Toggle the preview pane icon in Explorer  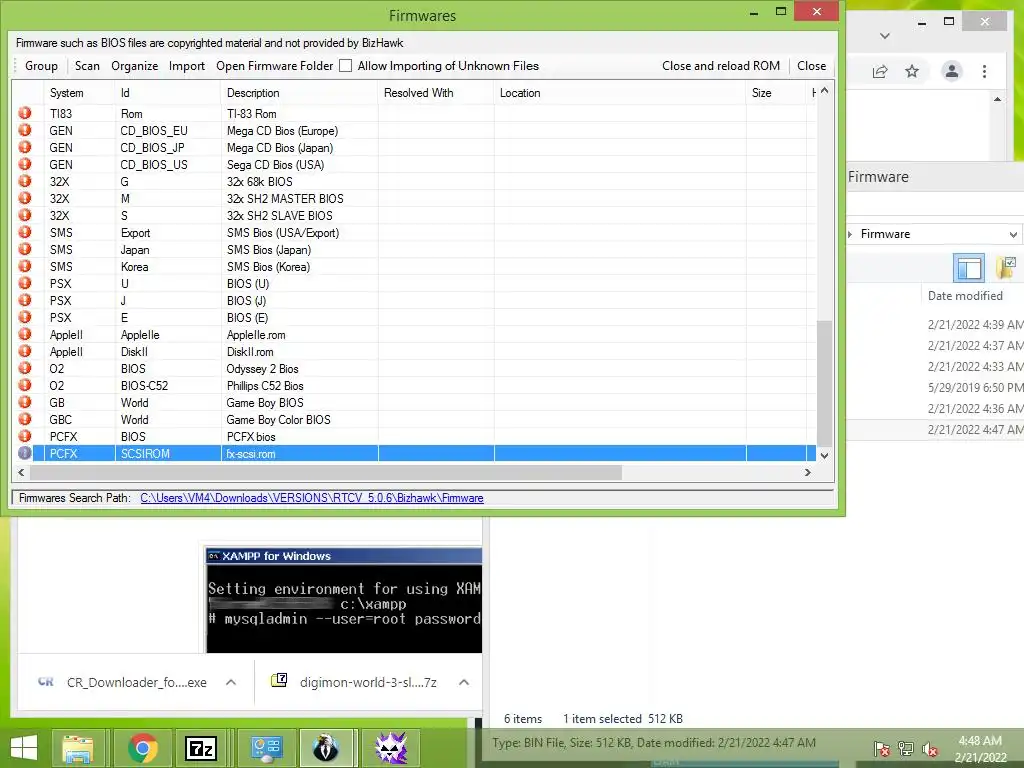[x=968, y=268]
